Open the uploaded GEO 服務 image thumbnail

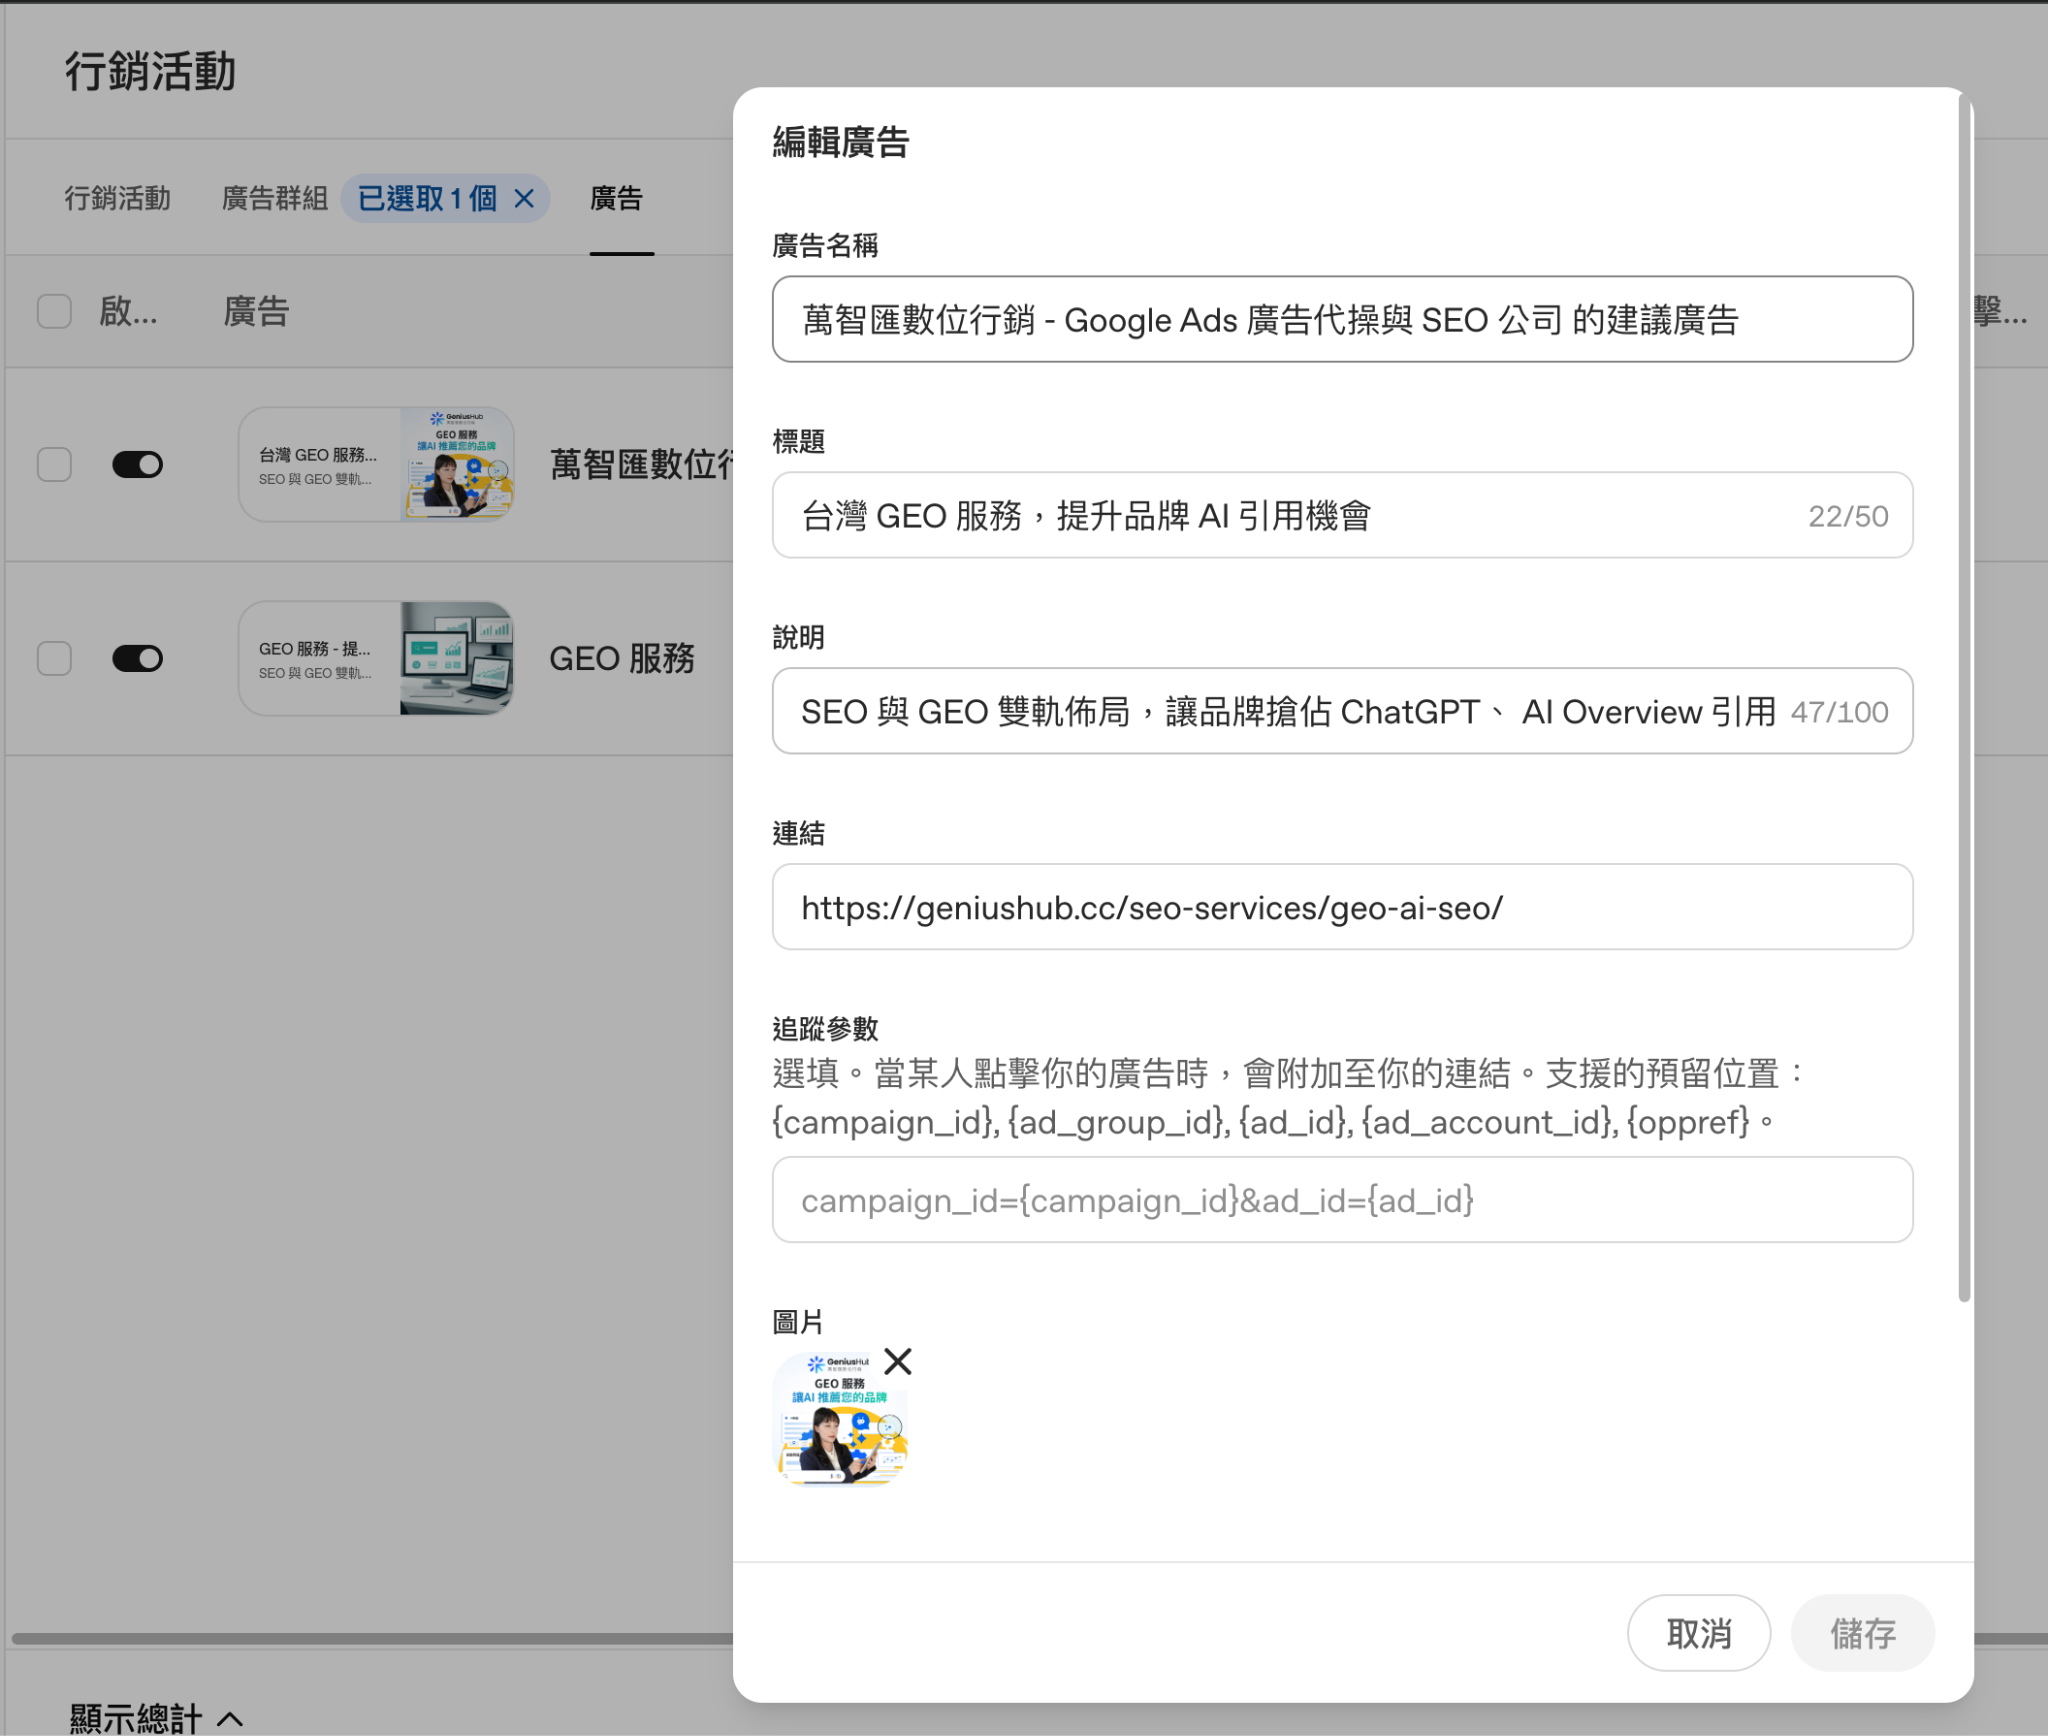click(841, 1418)
